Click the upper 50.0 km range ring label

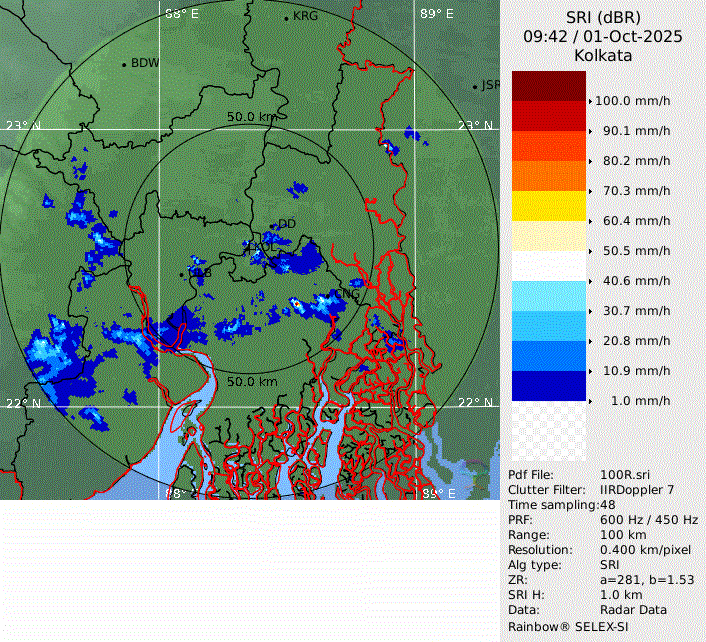251,117
